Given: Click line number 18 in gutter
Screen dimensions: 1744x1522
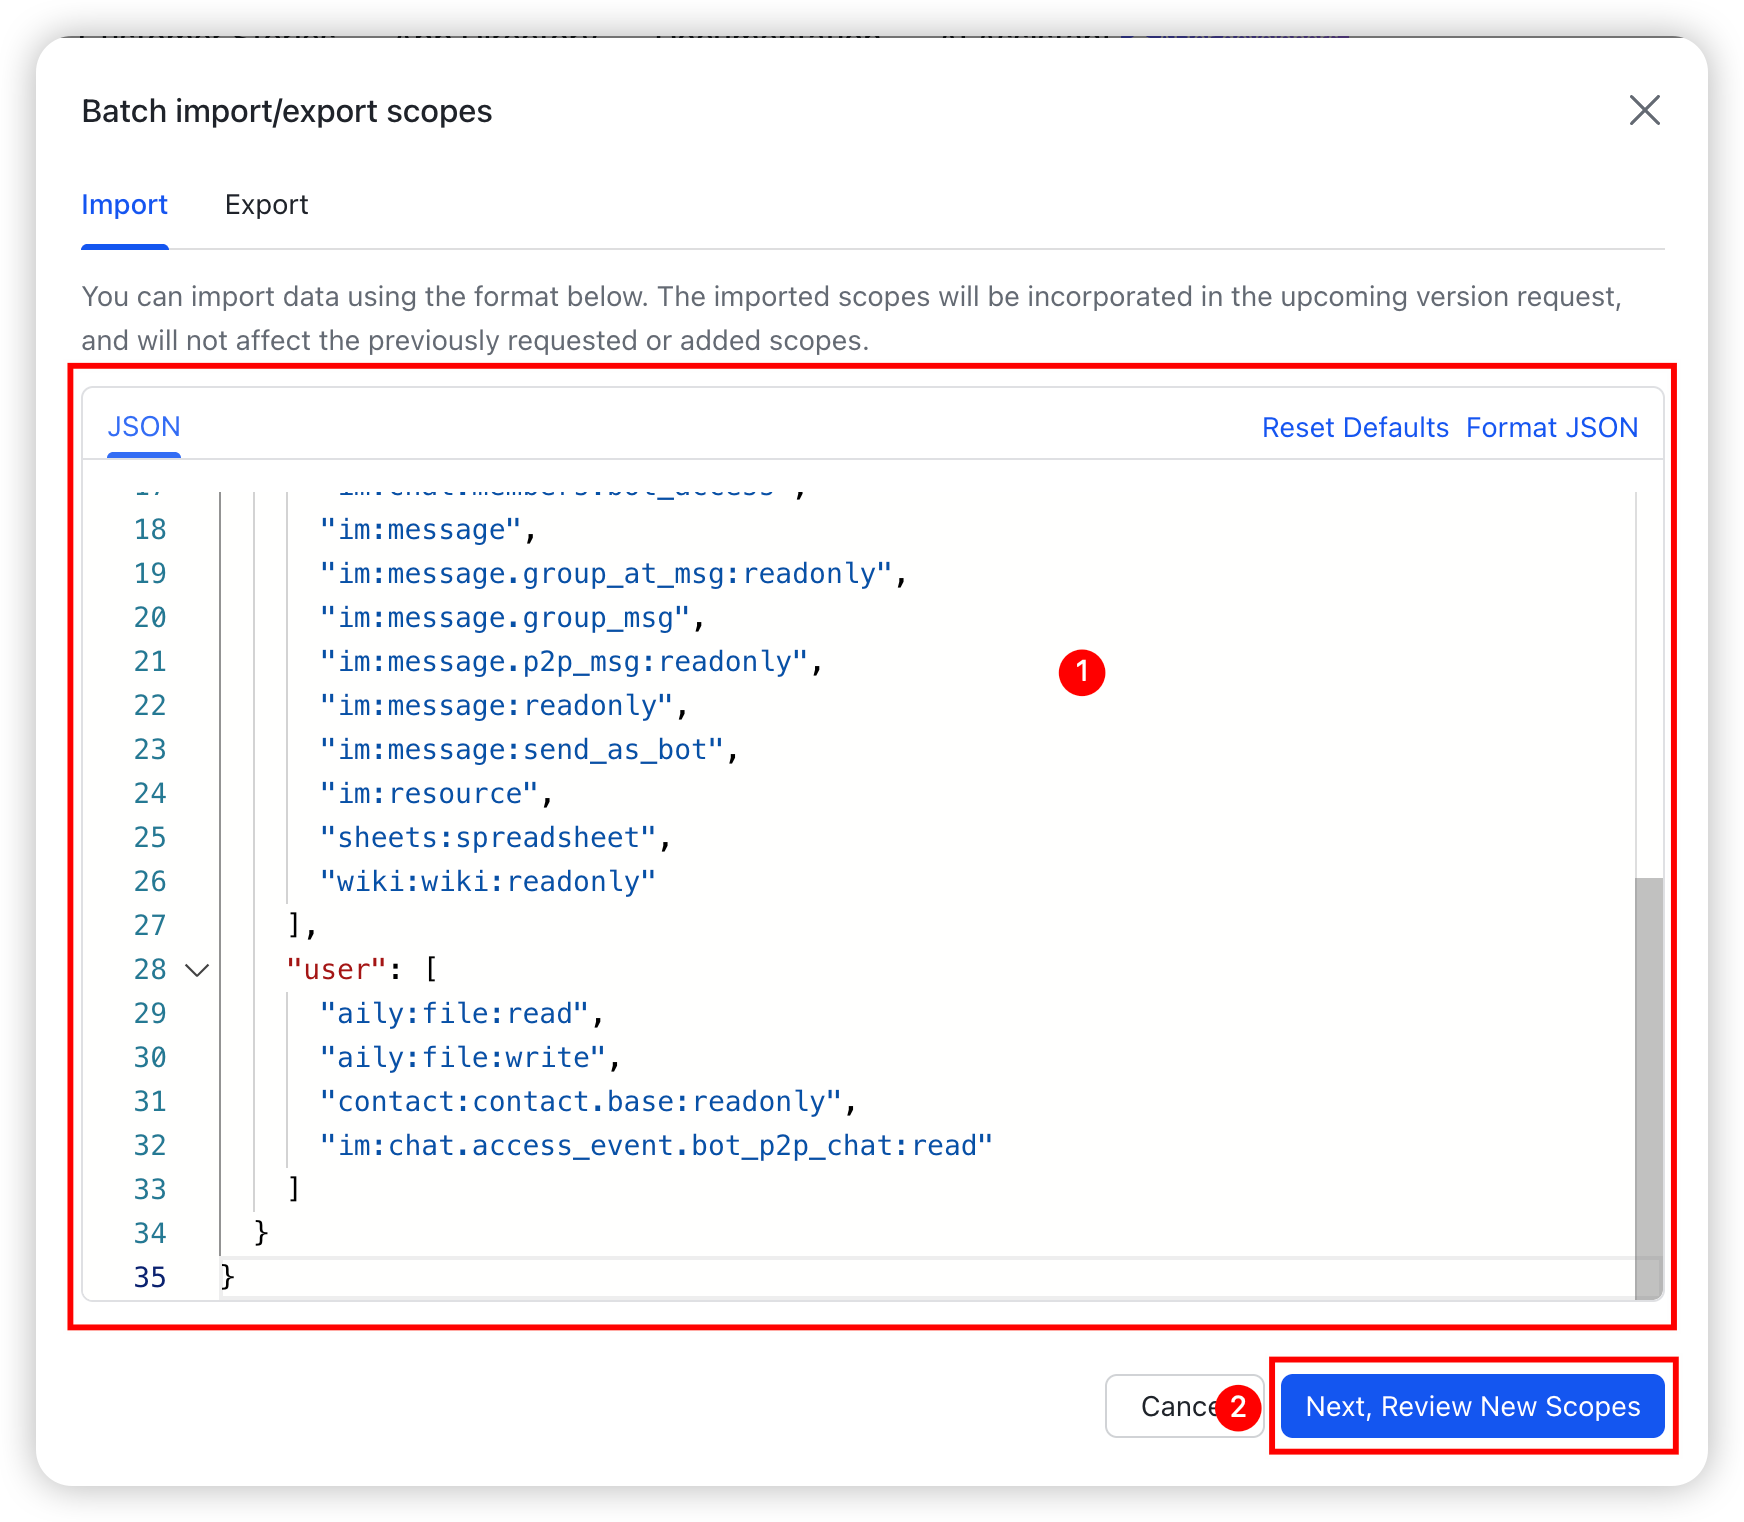Looking at the screenshot, I should tap(150, 530).
